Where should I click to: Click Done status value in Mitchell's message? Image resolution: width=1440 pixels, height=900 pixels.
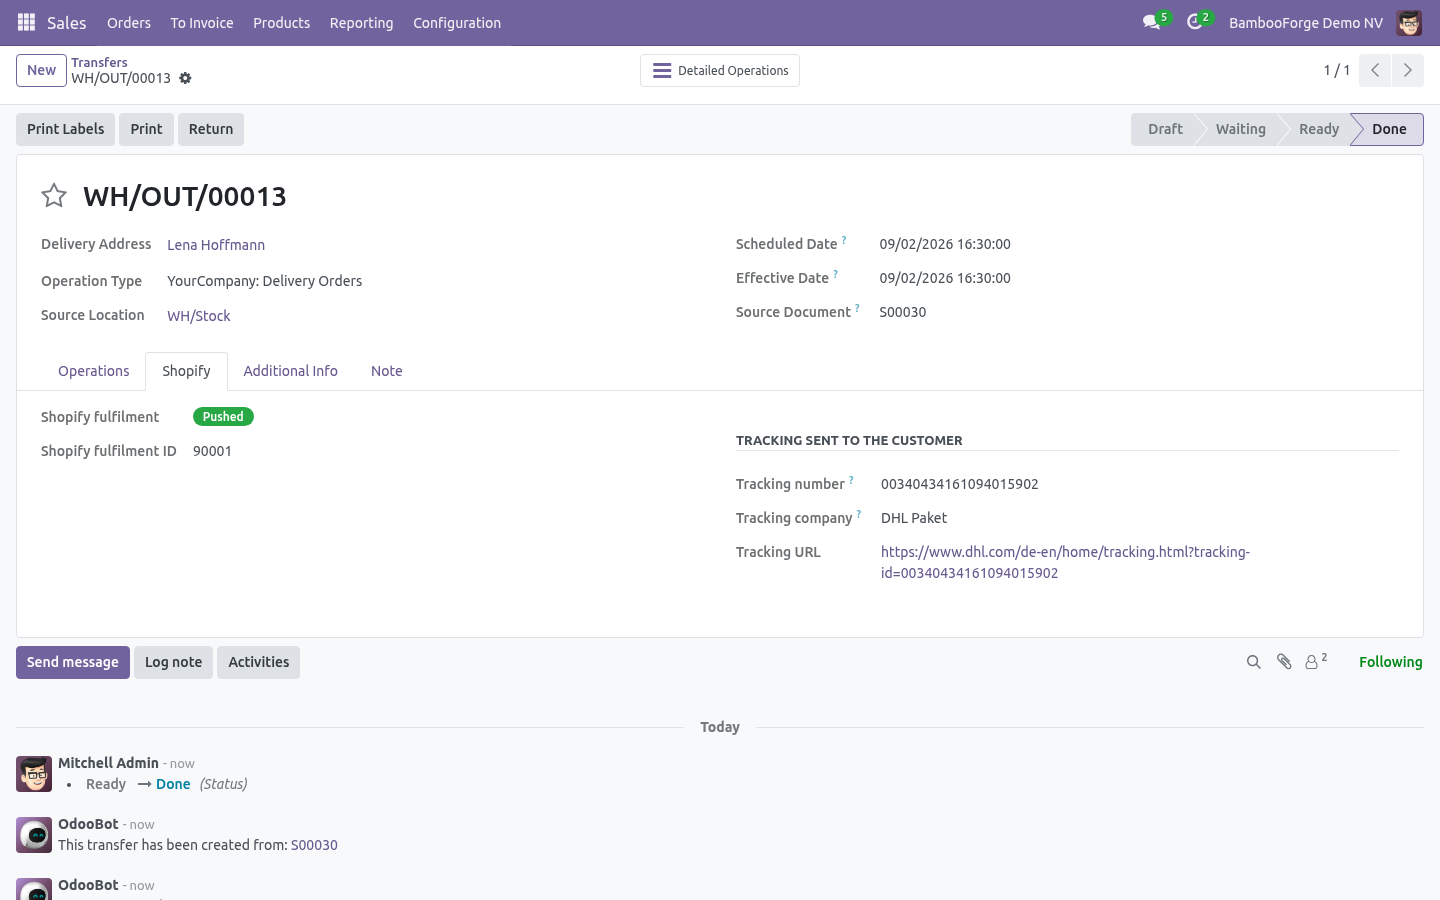[173, 784]
